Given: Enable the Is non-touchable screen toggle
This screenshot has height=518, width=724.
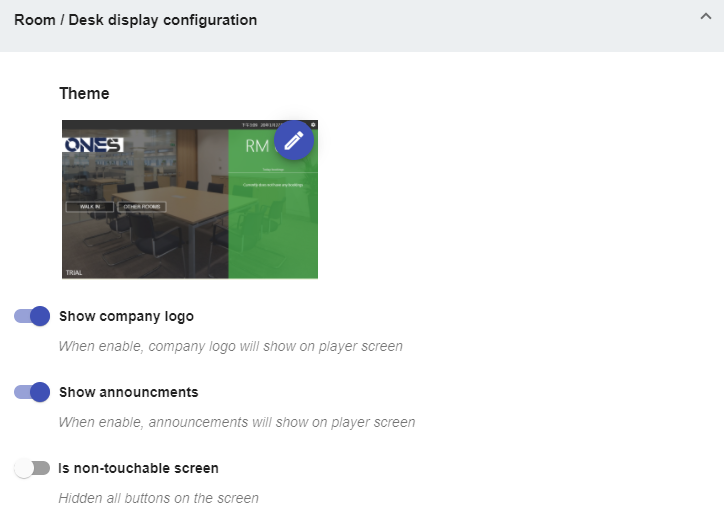Looking at the screenshot, I should pos(32,468).
